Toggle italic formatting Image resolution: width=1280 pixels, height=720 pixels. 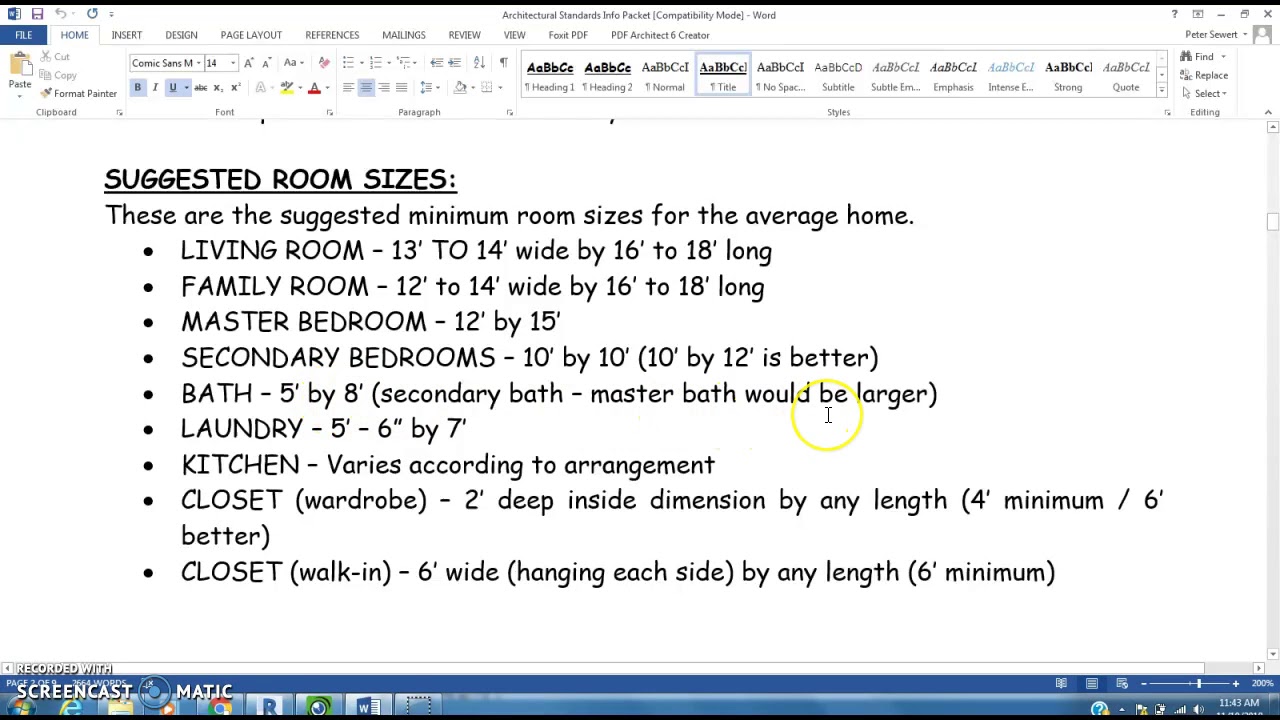click(x=155, y=88)
